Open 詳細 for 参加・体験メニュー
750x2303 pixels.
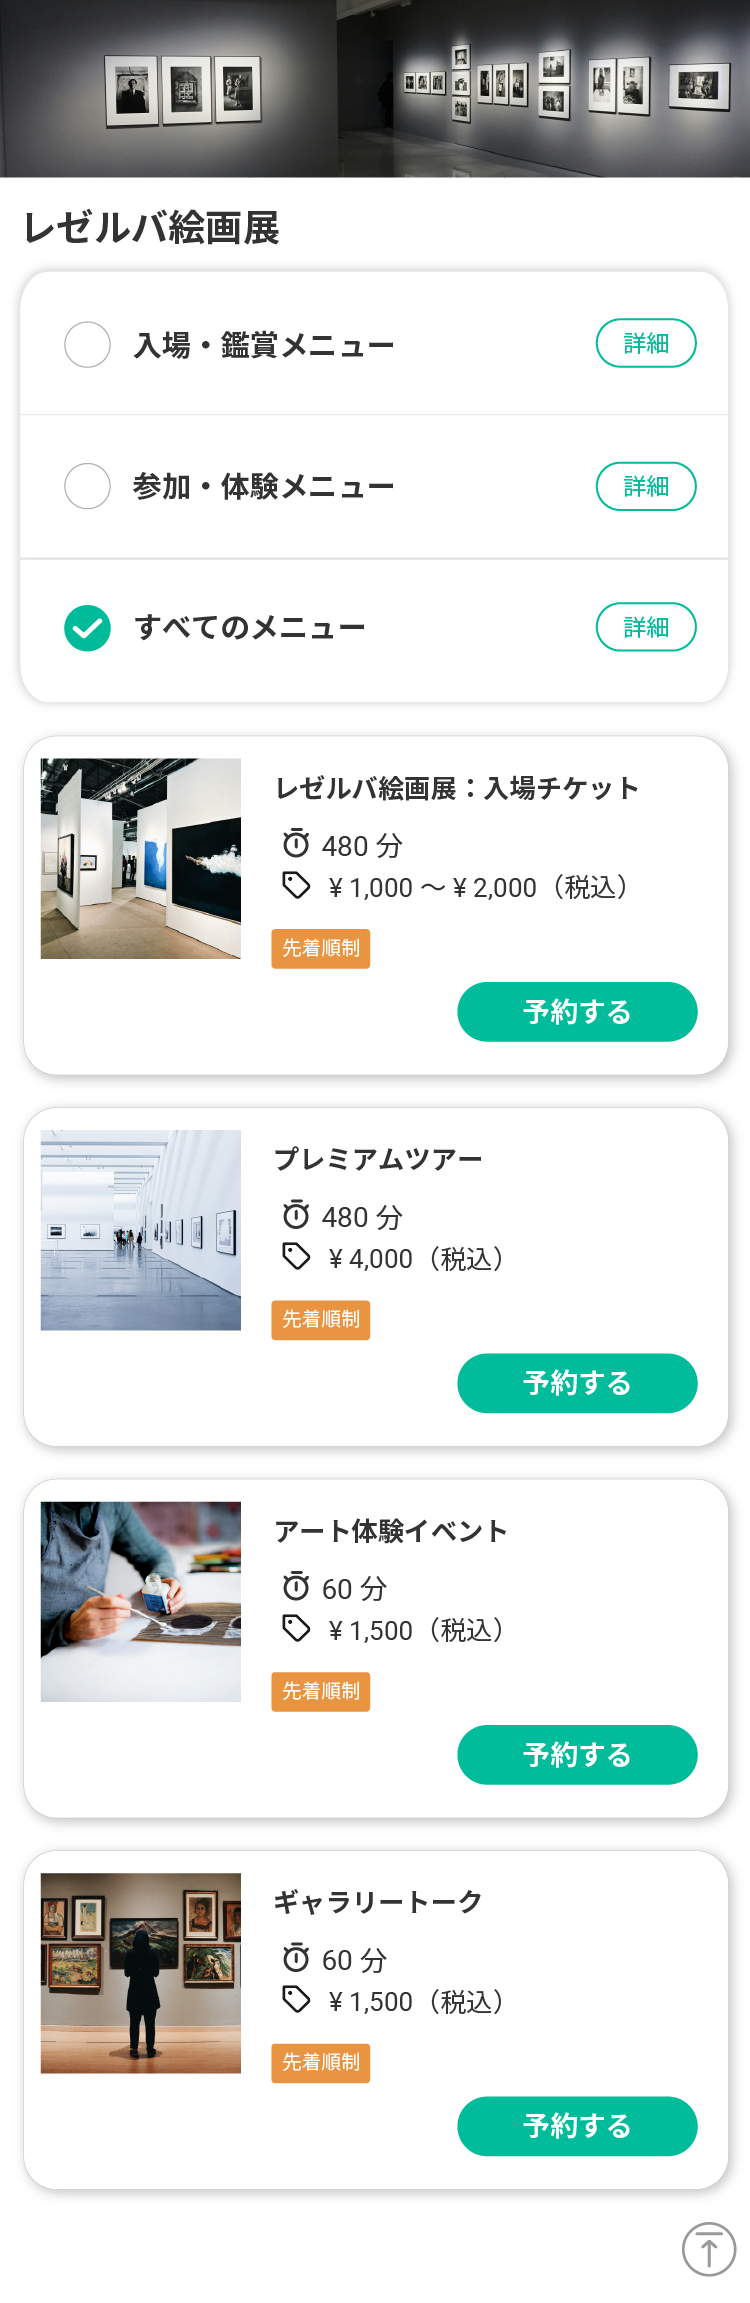(x=646, y=486)
